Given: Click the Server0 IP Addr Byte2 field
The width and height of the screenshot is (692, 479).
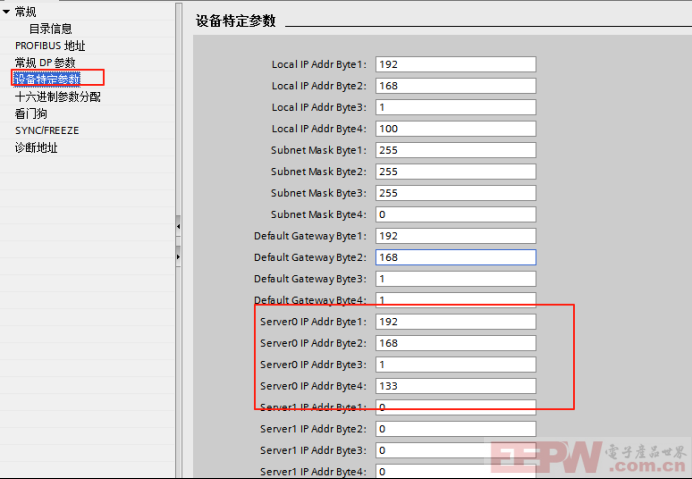Looking at the screenshot, I should coord(456,343).
